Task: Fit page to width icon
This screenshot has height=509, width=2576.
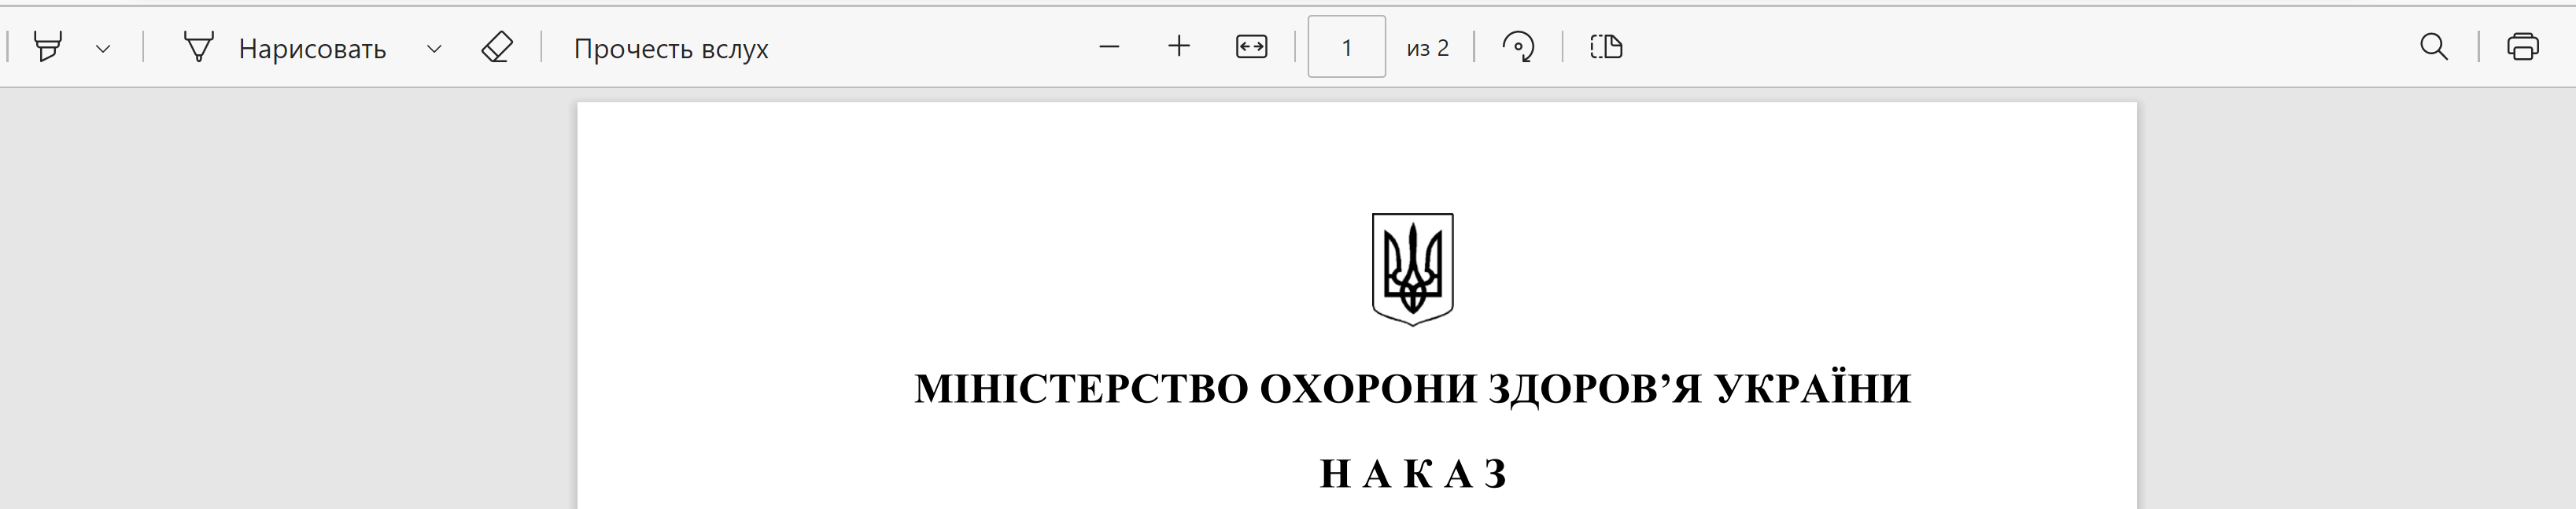Action: pos(1251,47)
